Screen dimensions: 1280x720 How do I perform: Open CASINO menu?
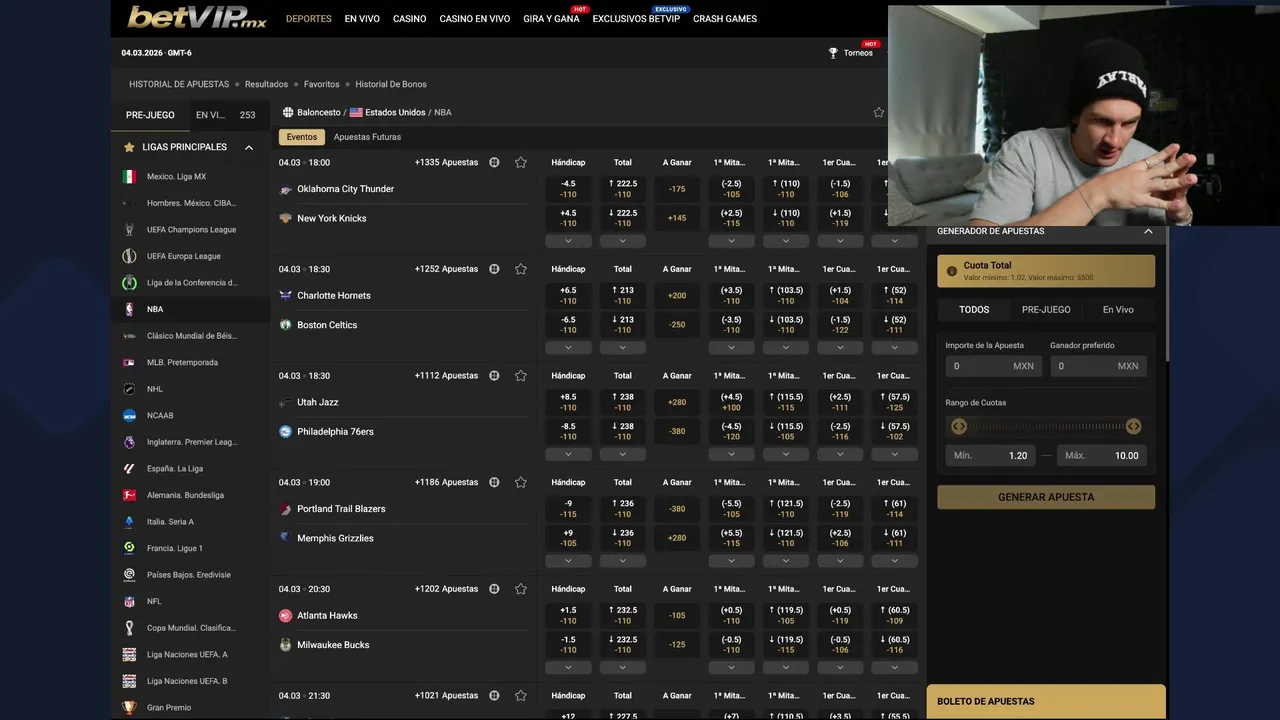(x=409, y=19)
